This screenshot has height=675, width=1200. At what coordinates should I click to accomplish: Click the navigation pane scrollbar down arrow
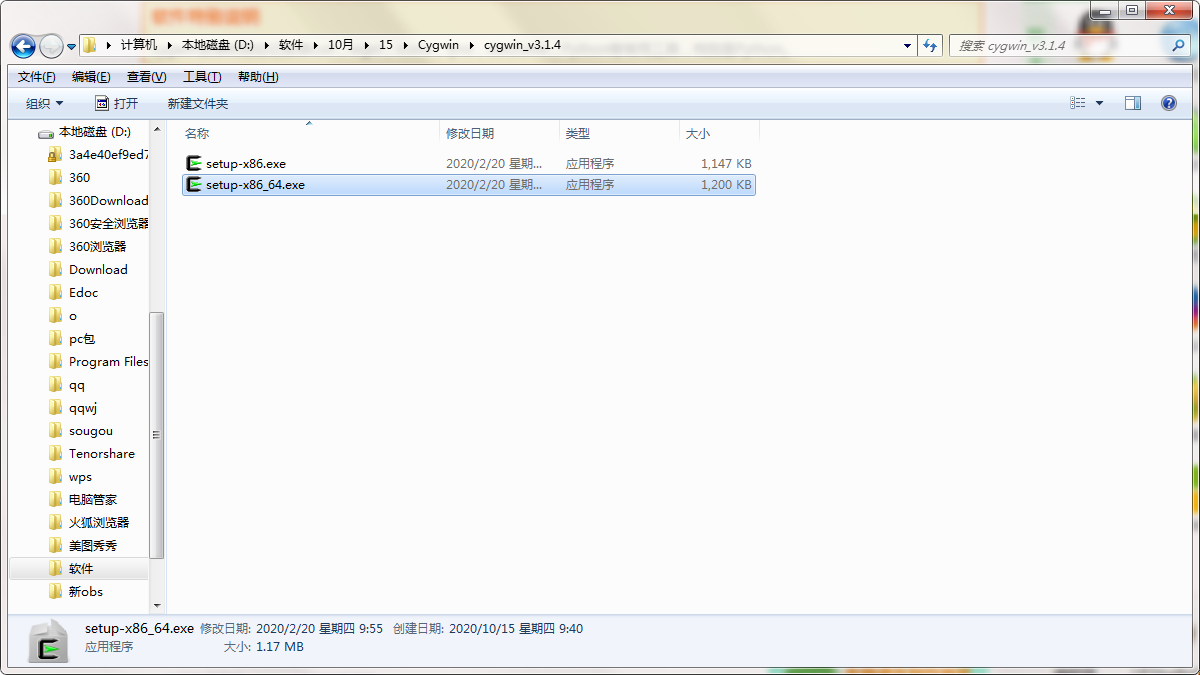click(156, 605)
